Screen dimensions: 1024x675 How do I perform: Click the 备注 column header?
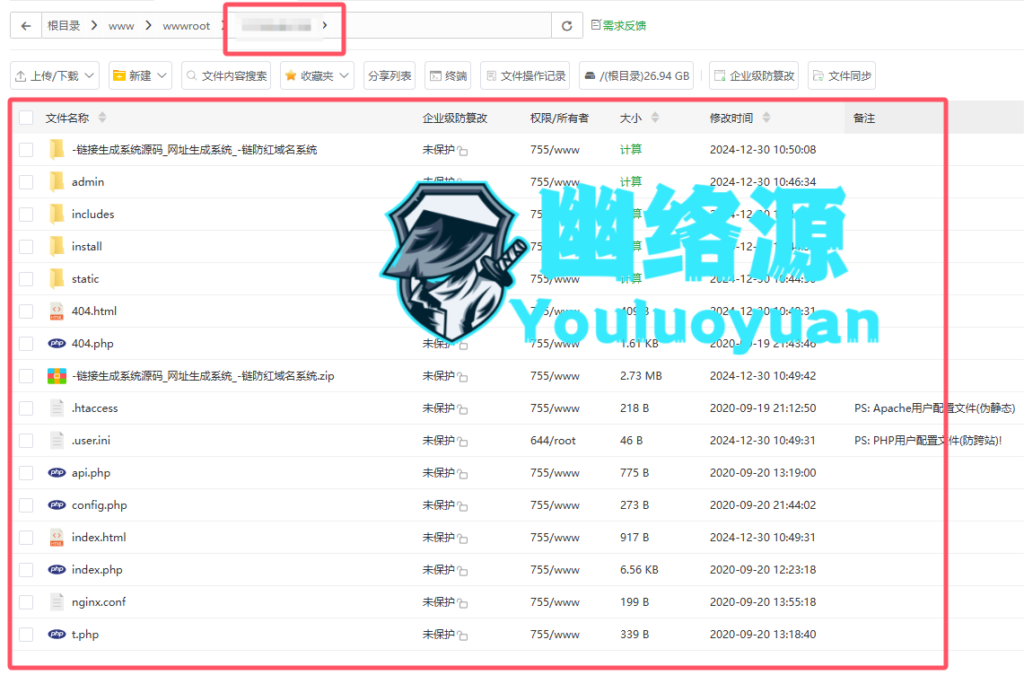point(863,118)
